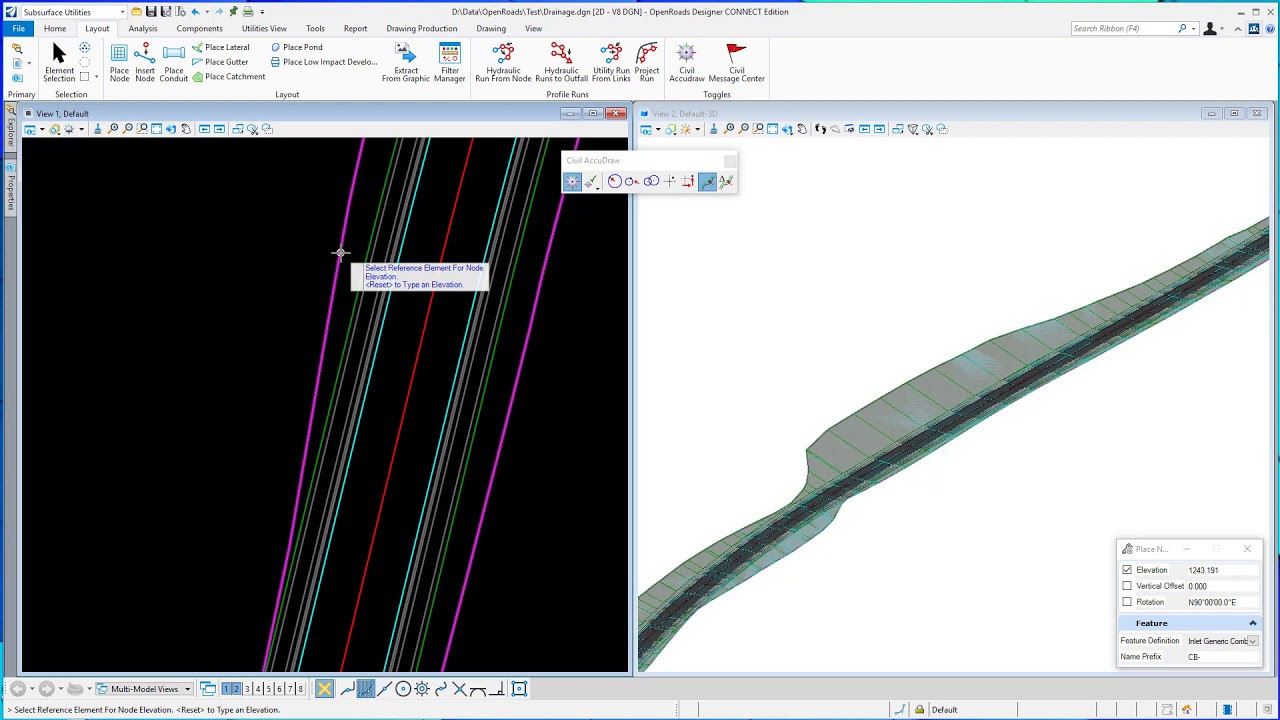Select the Place Conduit tool
The width and height of the screenshot is (1280, 720).
coord(174,62)
